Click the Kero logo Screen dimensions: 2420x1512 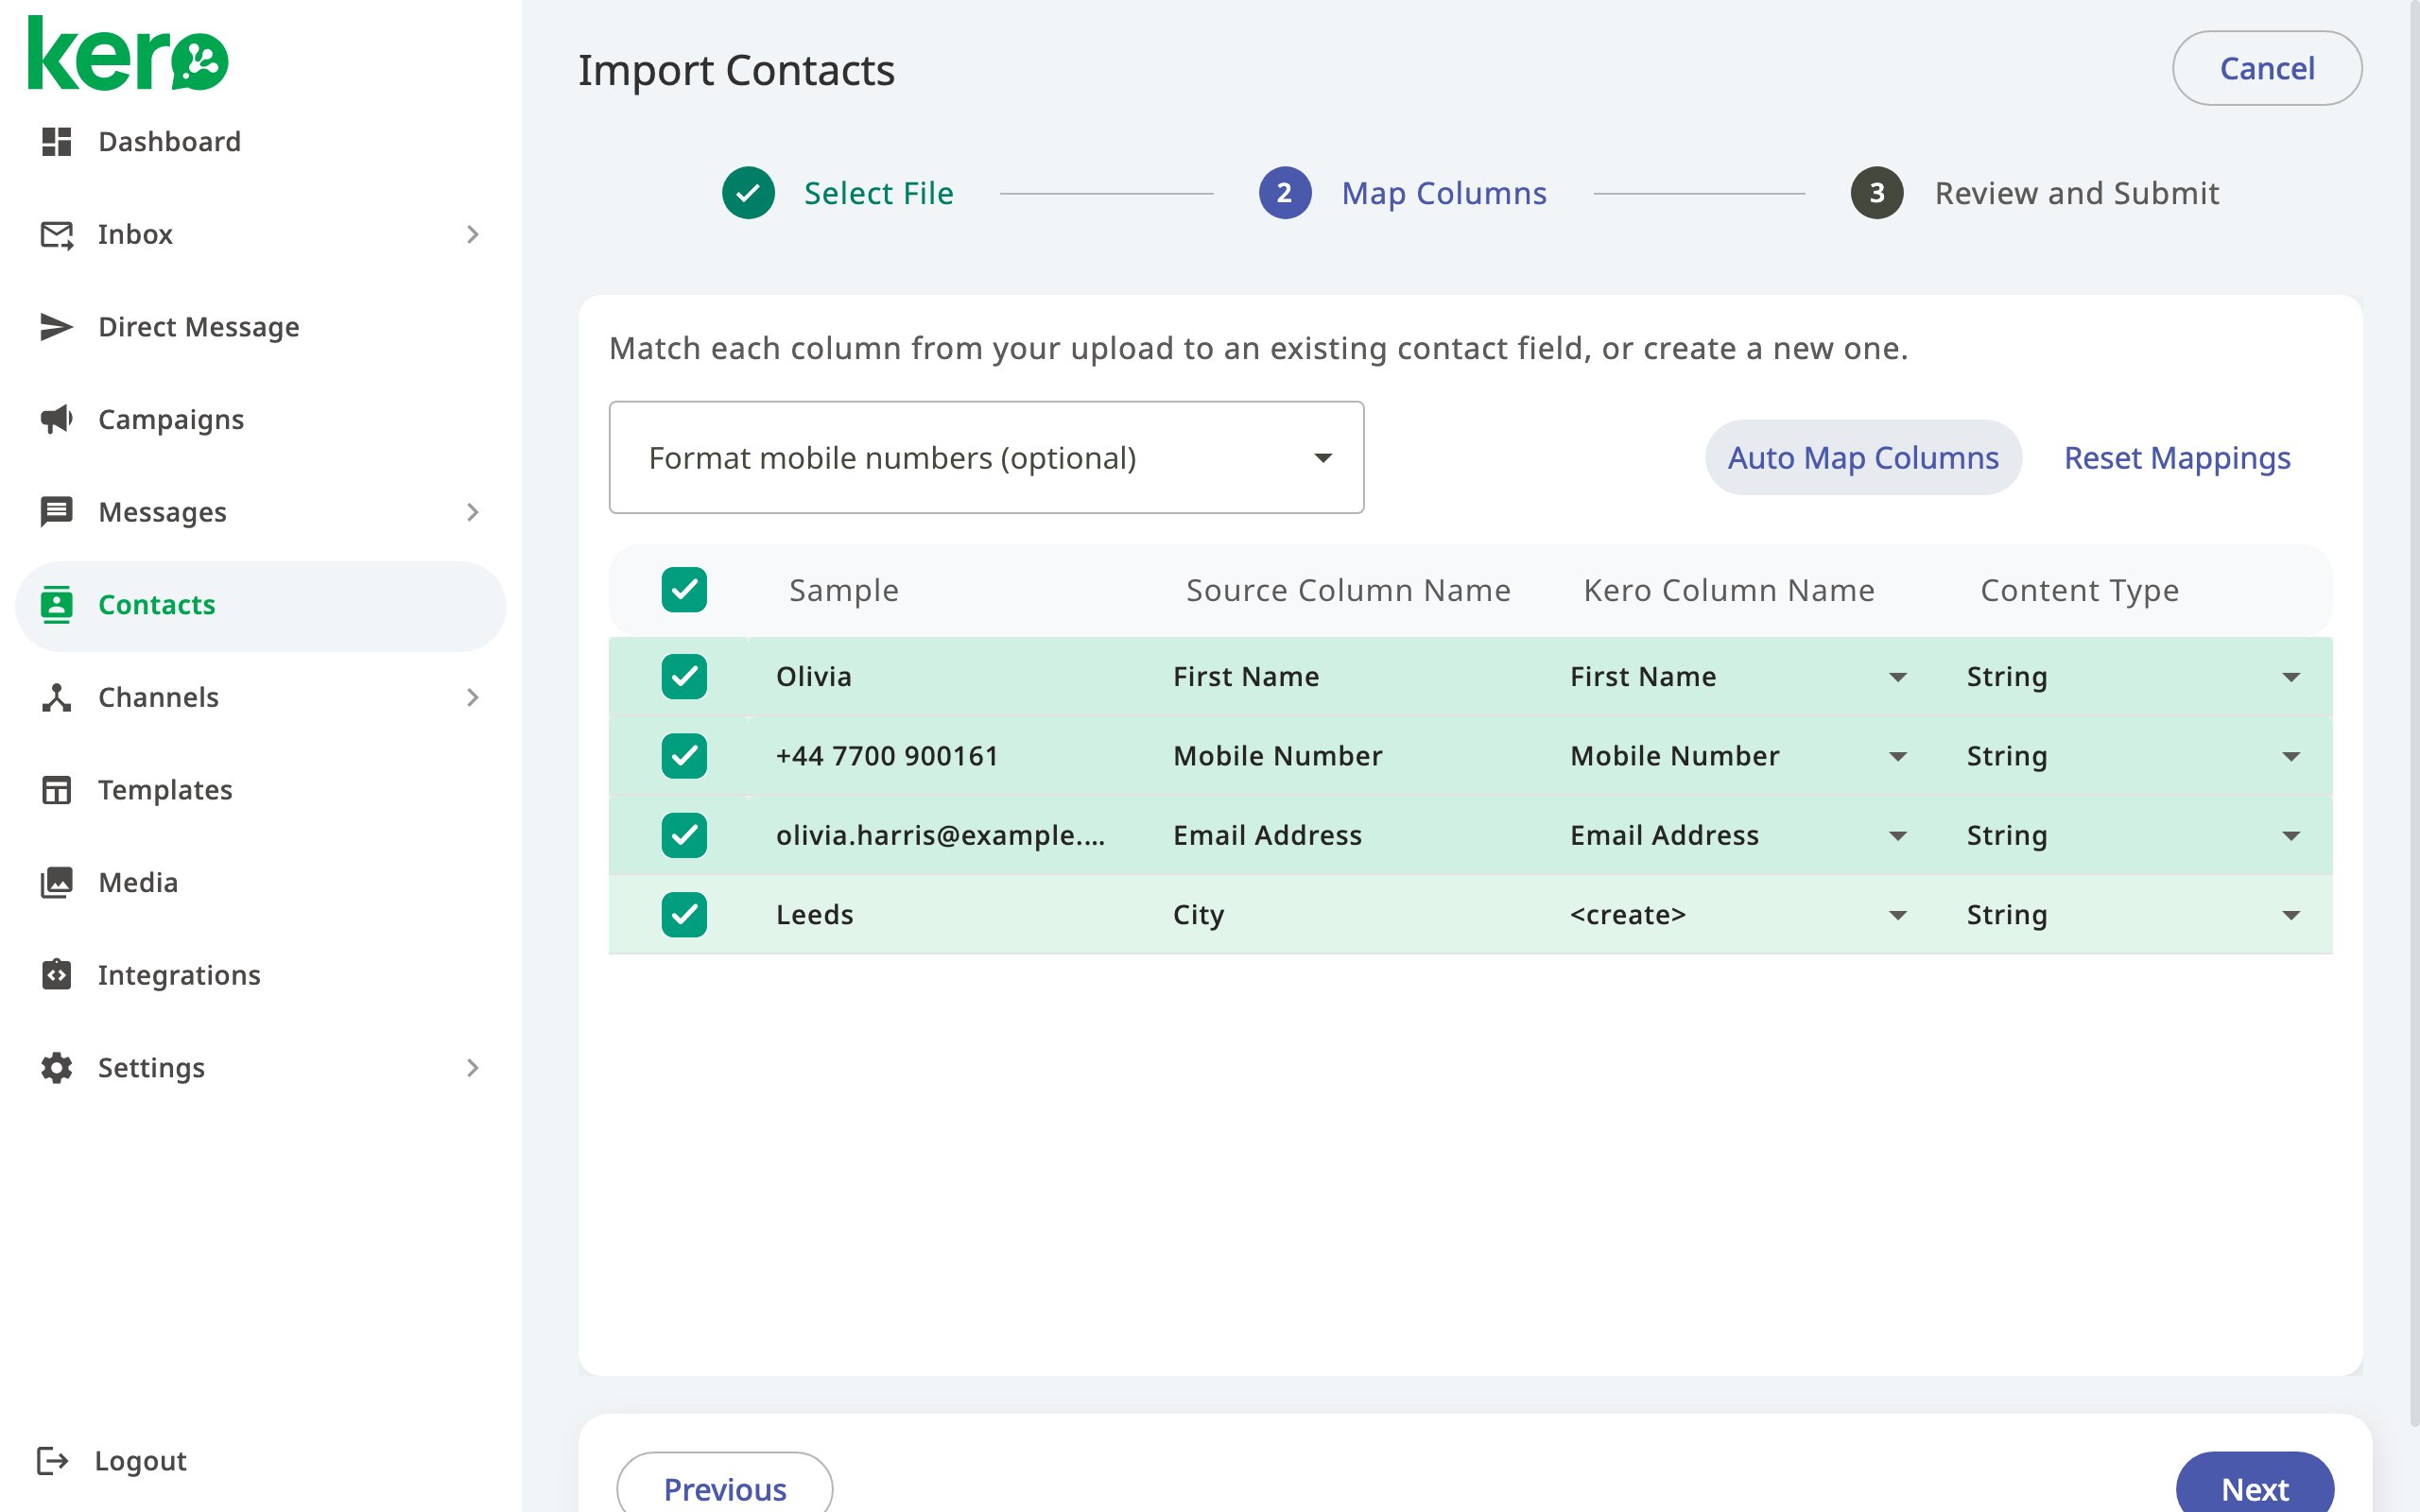point(128,54)
